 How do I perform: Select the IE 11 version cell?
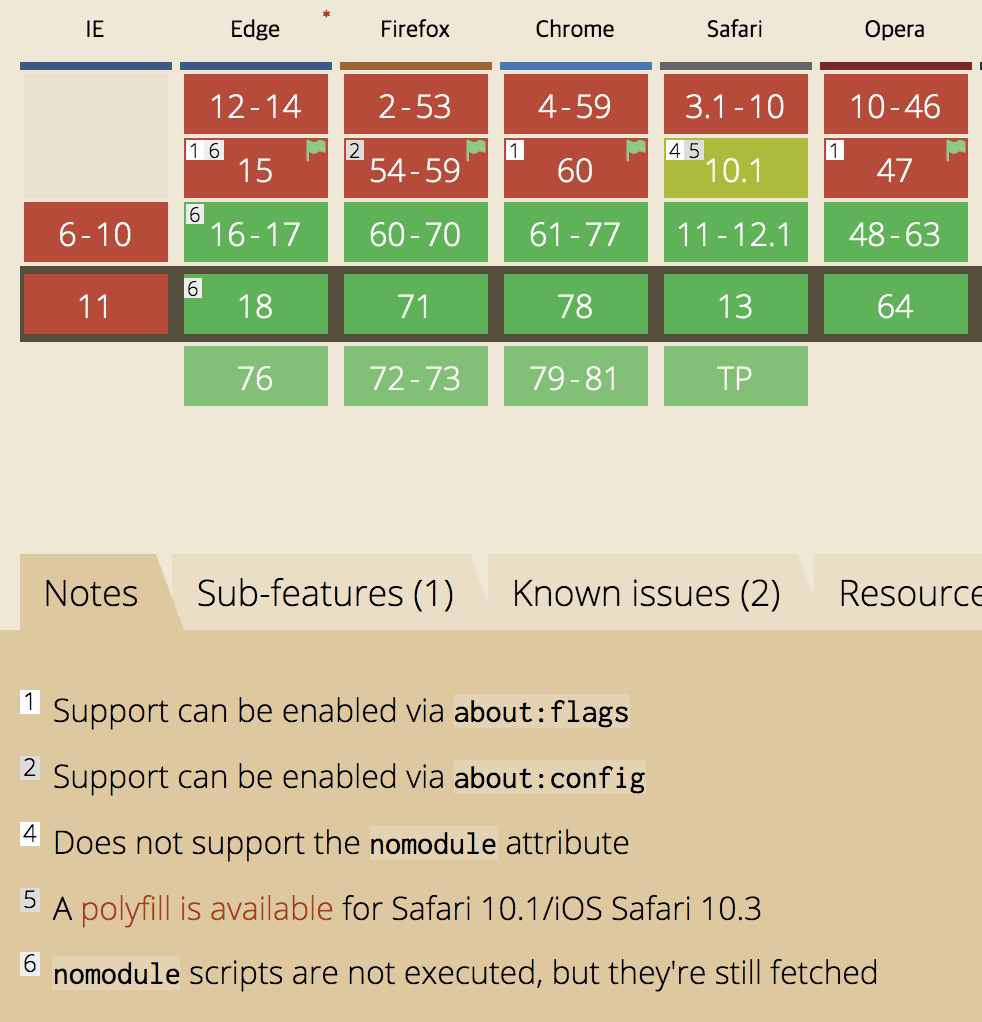click(x=95, y=305)
